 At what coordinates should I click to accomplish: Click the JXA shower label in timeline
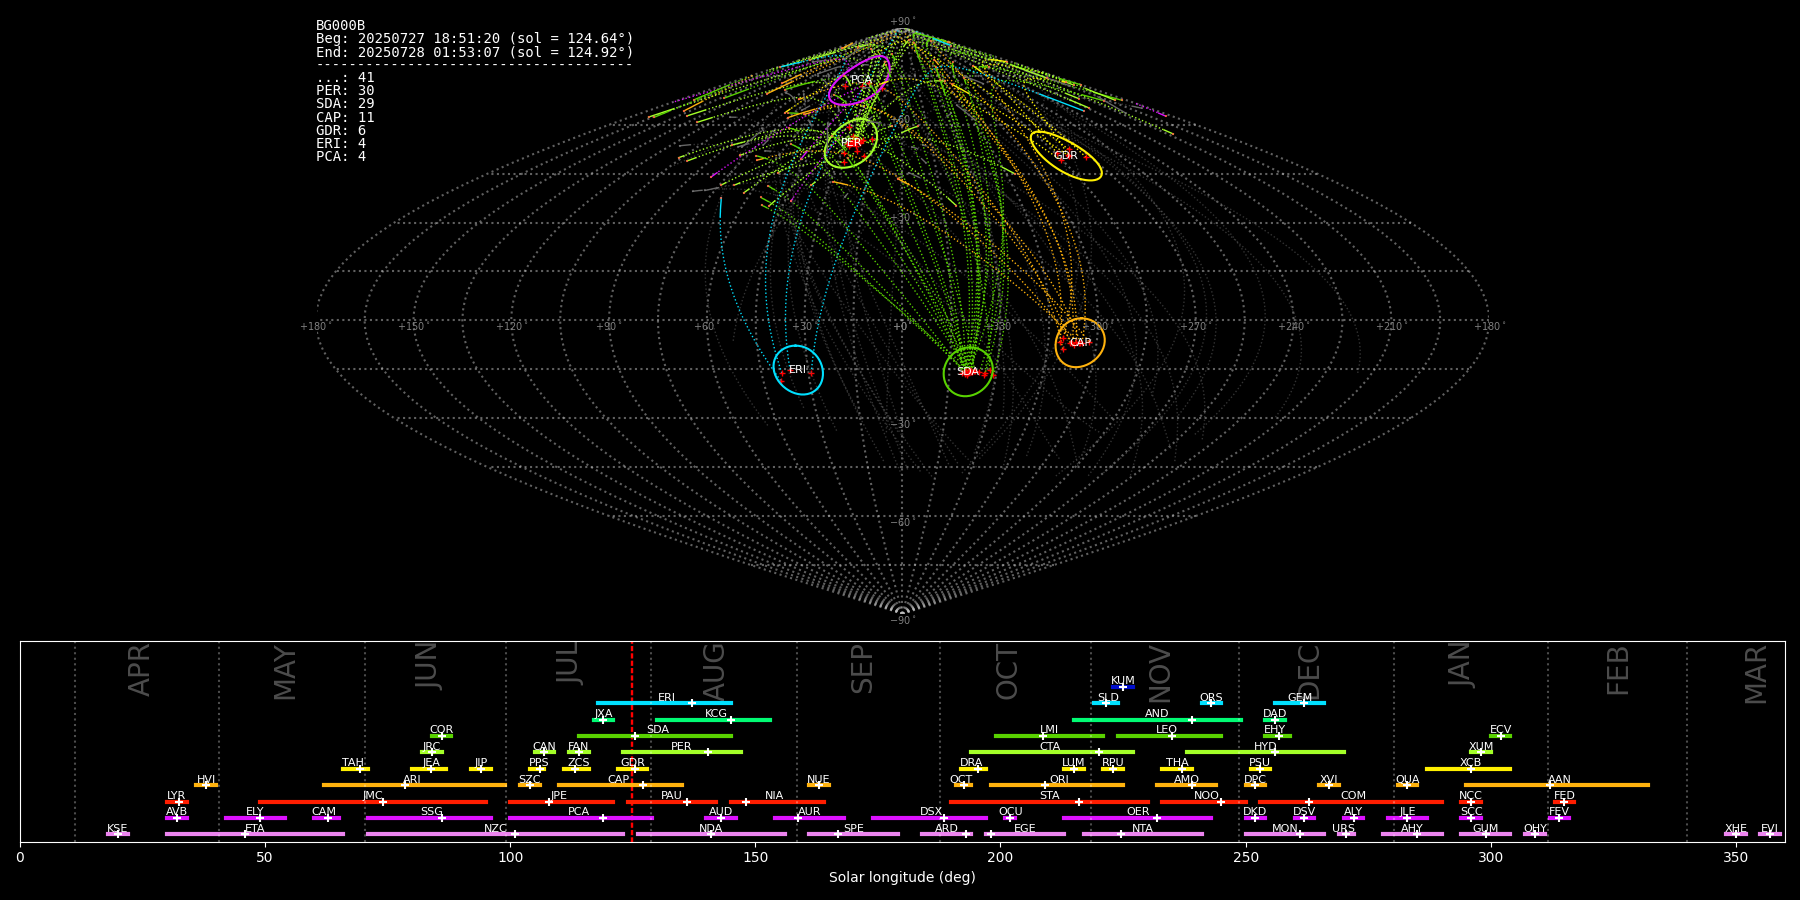[x=604, y=714]
